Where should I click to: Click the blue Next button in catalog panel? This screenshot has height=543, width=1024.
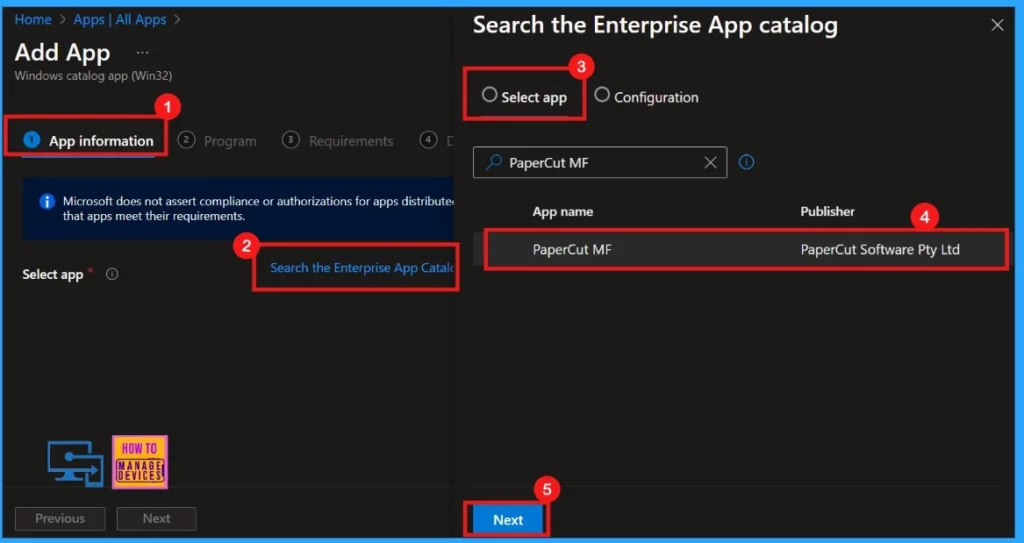coord(508,519)
